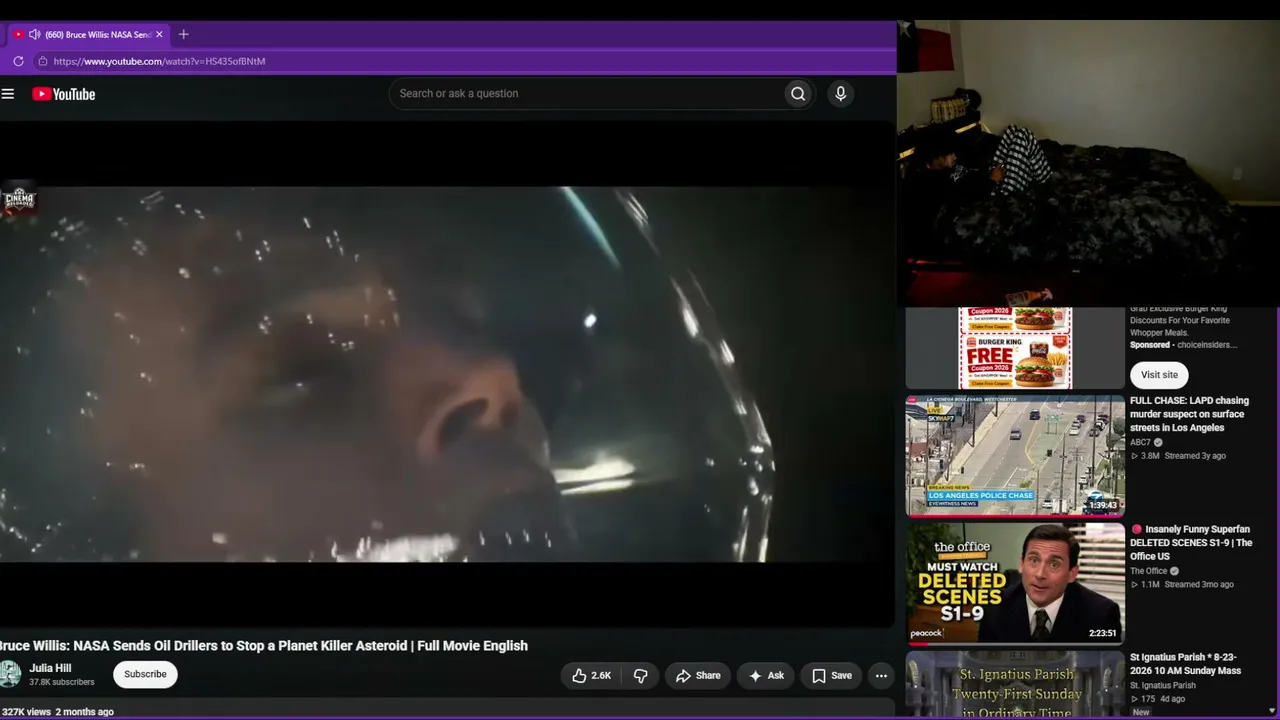Visit the ABC7 channel link

click(x=1140, y=442)
